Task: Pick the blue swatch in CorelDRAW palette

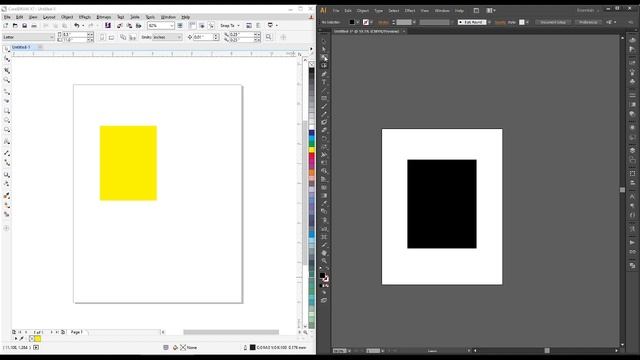Action: pos(312,133)
